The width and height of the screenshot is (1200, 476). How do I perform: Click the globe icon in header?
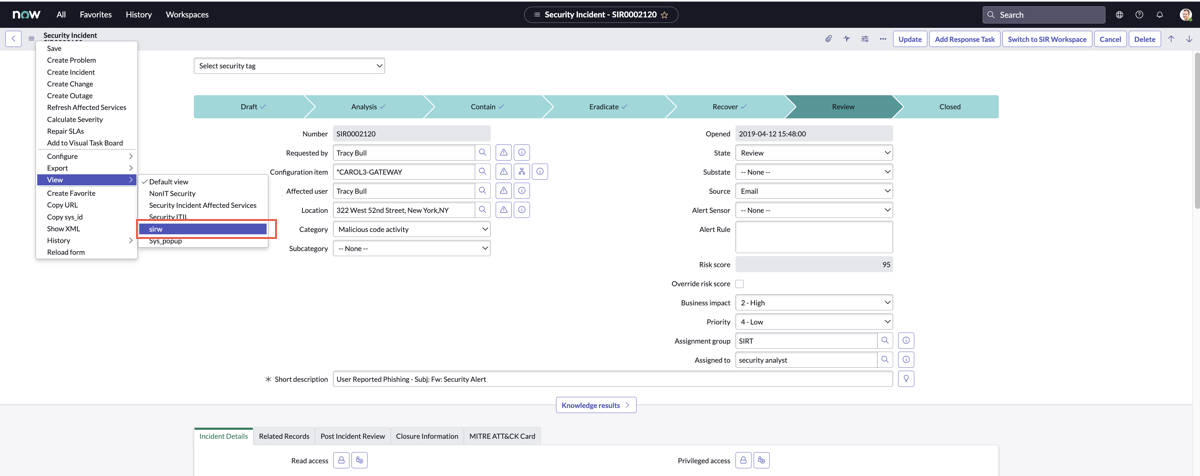pyautogui.click(x=1119, y=15)
